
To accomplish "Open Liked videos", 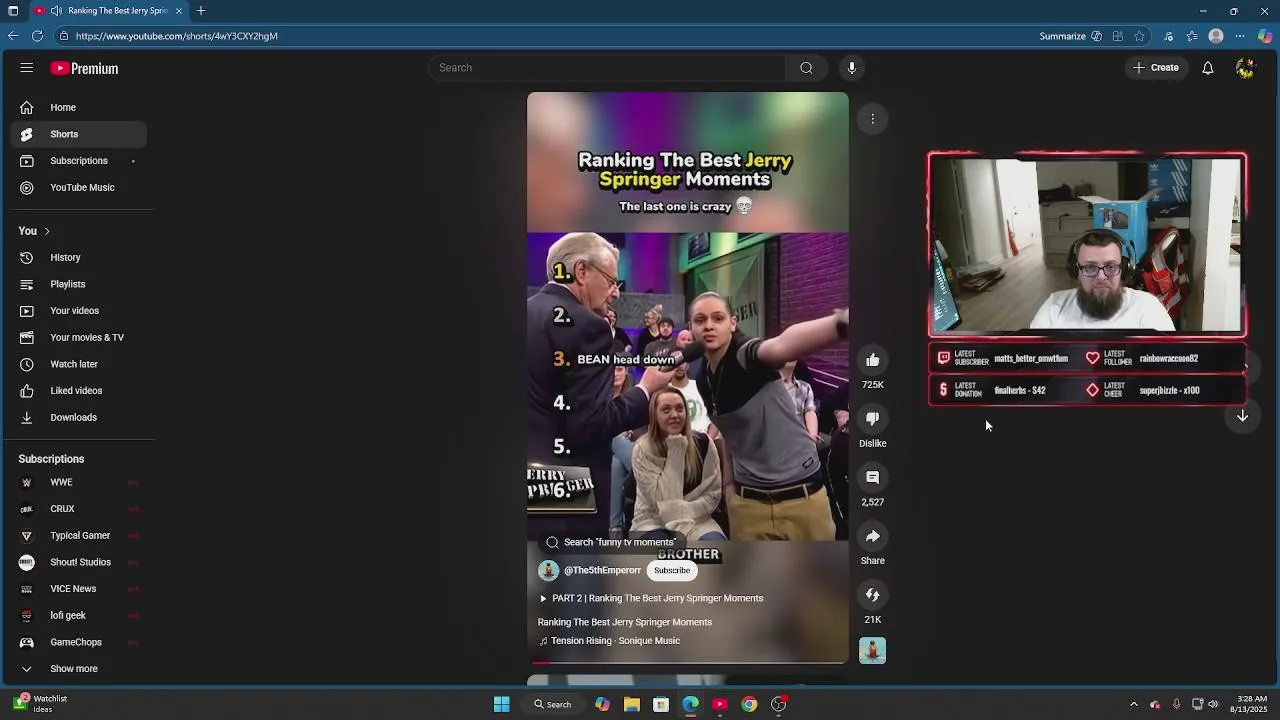I will coord(78,391).
